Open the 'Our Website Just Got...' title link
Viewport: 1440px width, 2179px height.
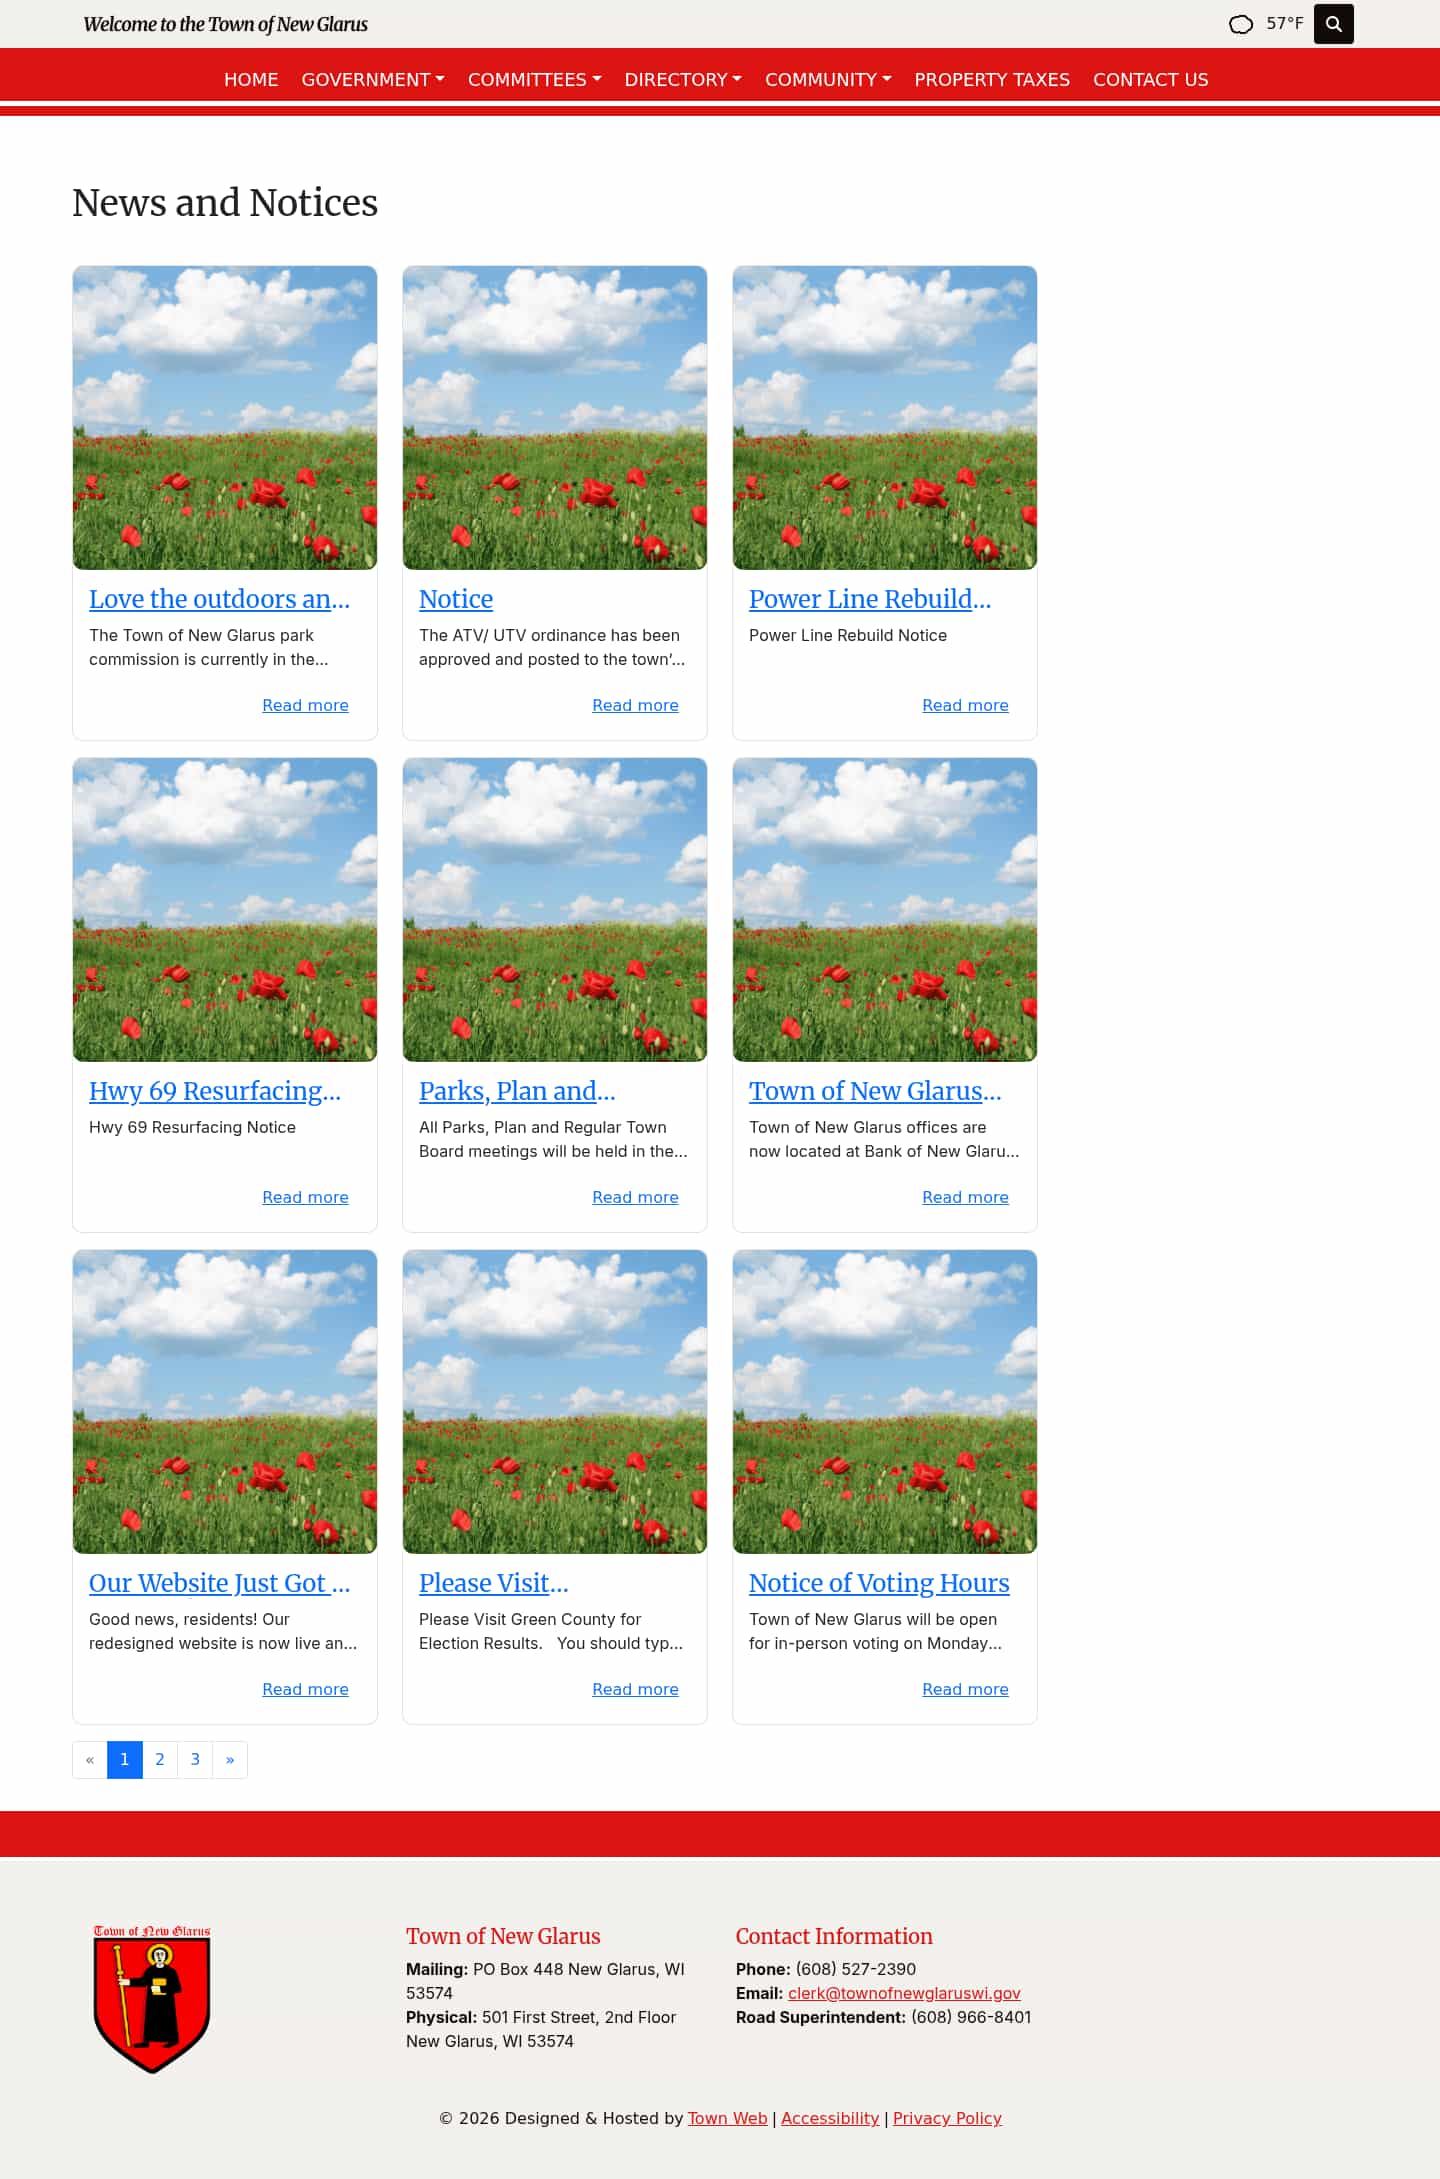pyautogui.click(x=219, y=1583)
